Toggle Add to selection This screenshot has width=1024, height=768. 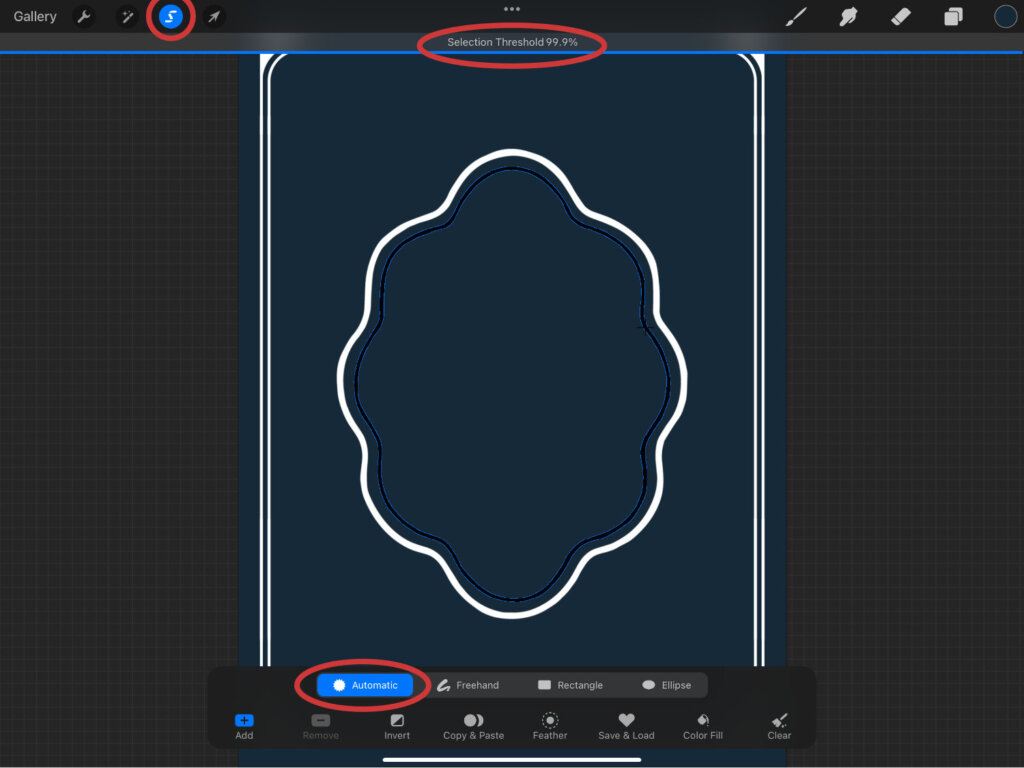coord(244,726)
